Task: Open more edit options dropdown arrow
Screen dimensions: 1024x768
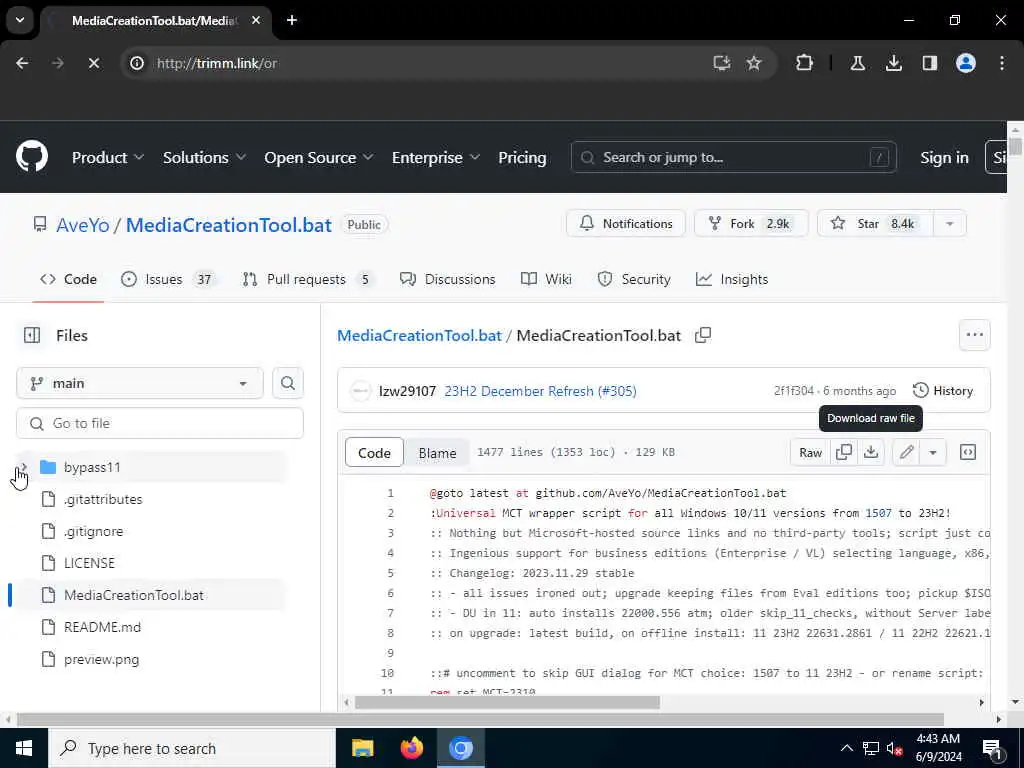Action: click(933, 452)
